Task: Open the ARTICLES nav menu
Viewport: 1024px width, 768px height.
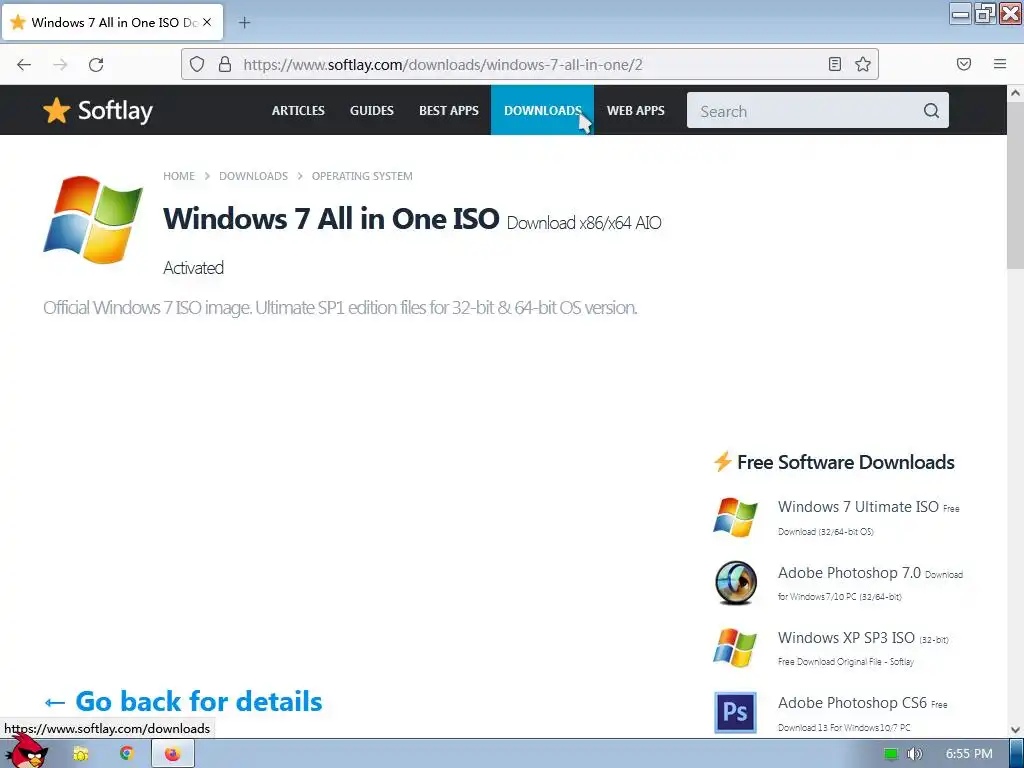Action: (298, 110)
